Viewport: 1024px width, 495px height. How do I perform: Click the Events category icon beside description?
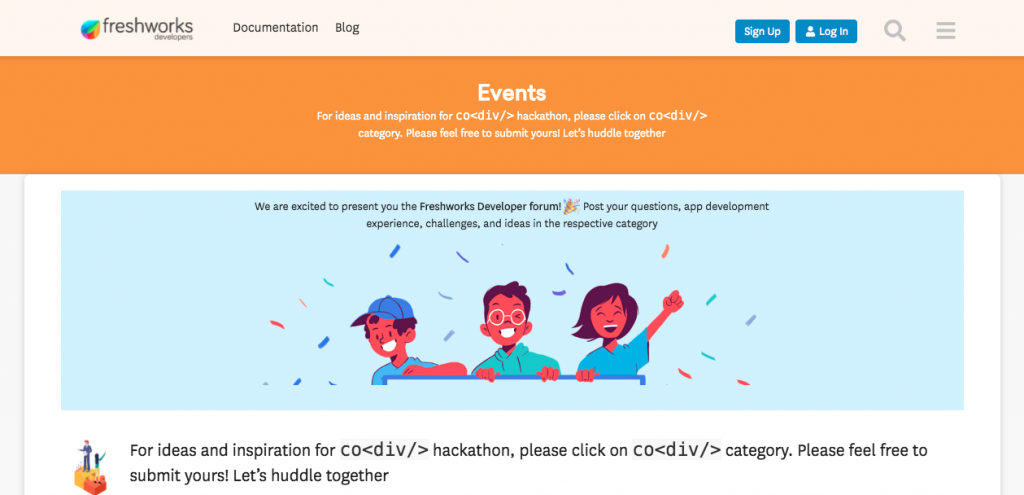[x=90, y=467]
